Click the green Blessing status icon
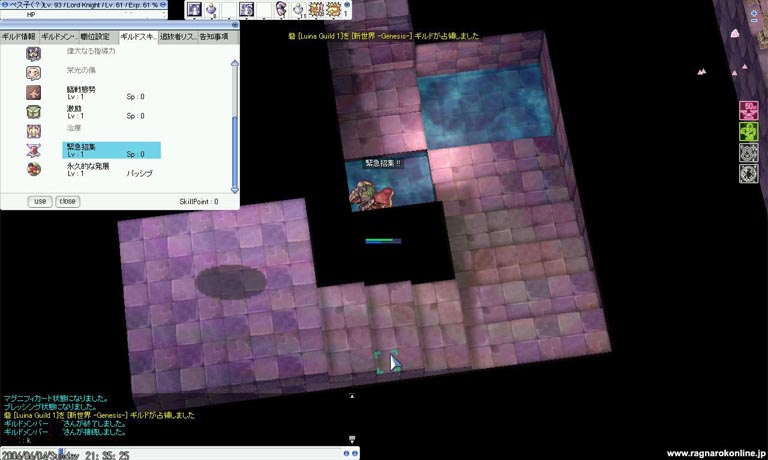 click(x=748, y=132)
